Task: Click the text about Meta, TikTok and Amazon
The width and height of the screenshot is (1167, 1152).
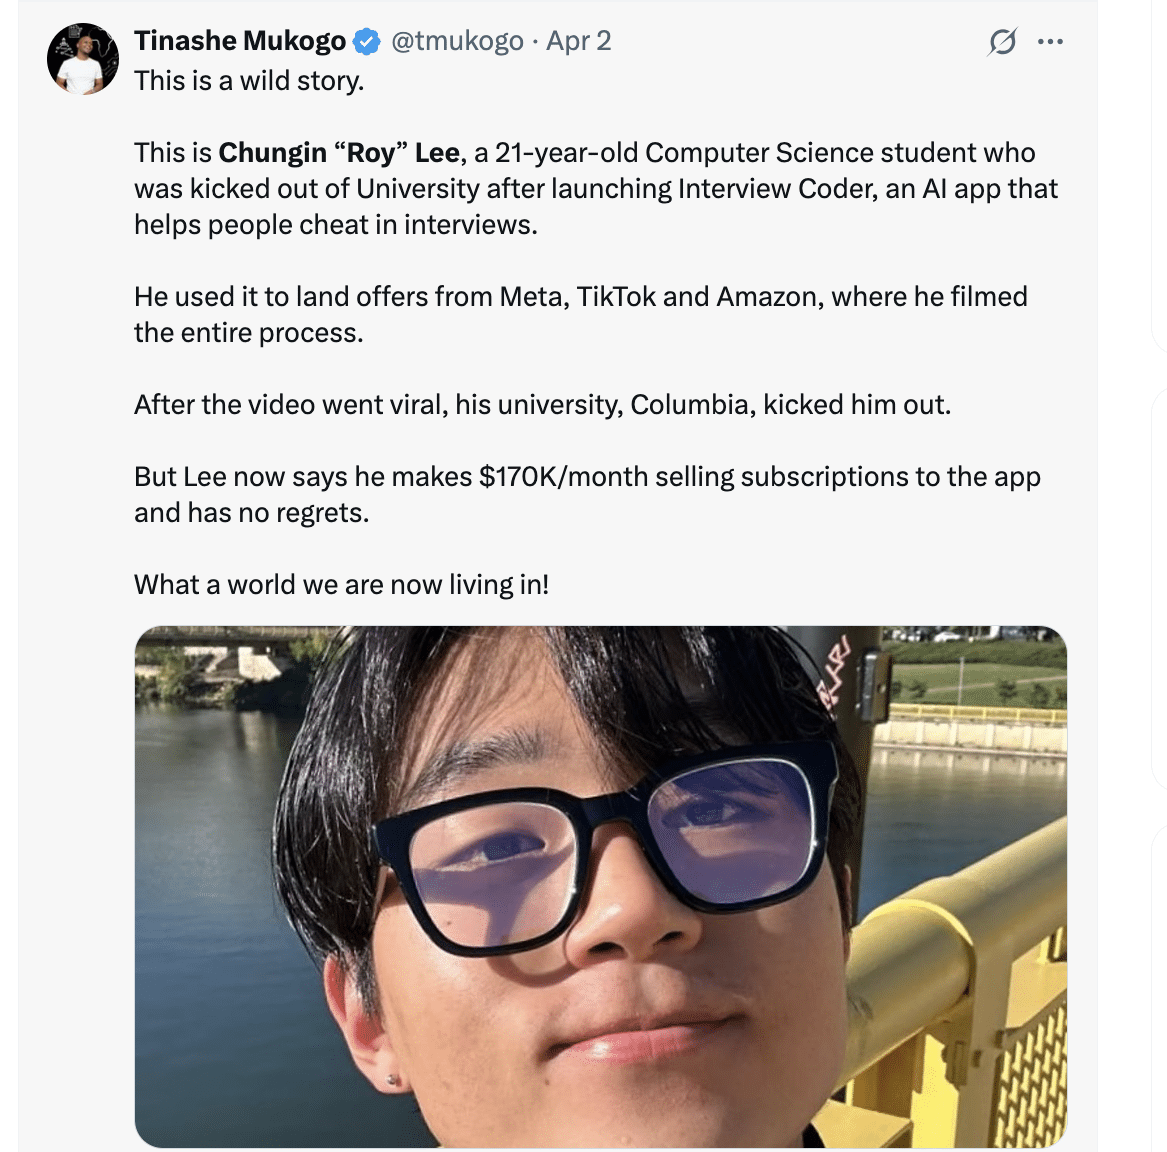Action: click(x=581, y=314)
